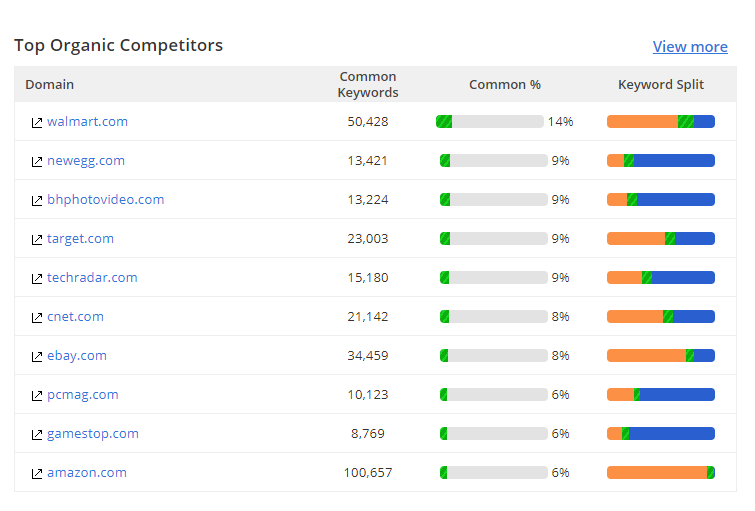The width and height of the screenshot is (755, 511).
Task: Click the external link icon beside walmart.com
Action: click(x=37, y=123)
